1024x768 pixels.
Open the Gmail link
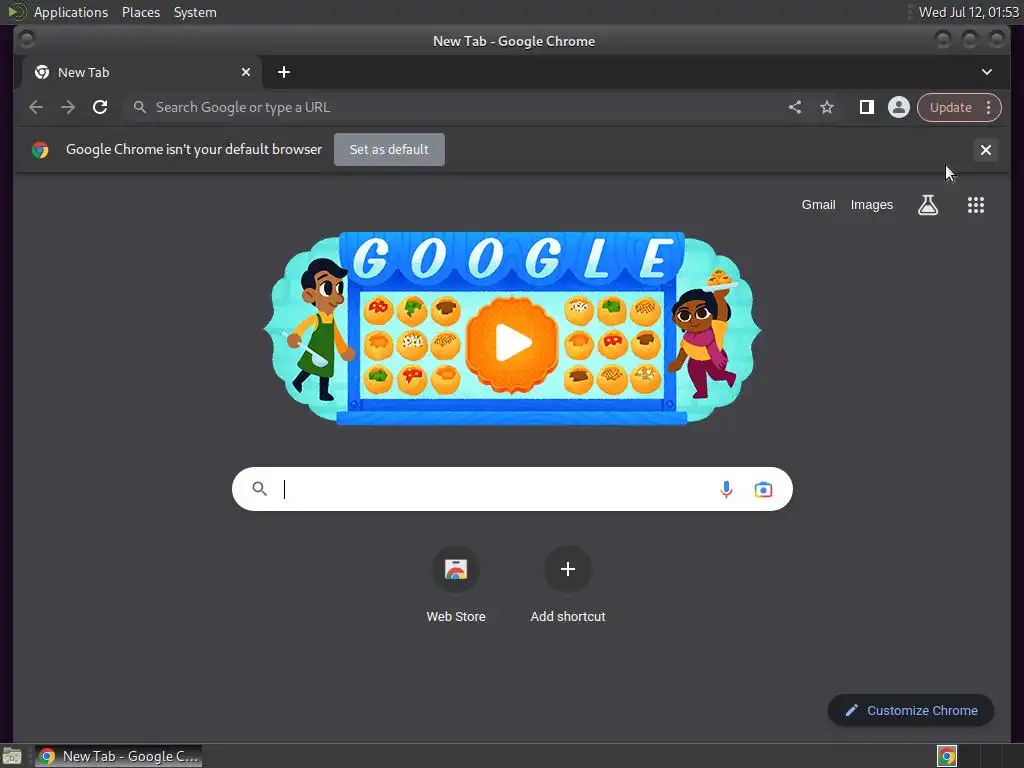coord(818,204)
